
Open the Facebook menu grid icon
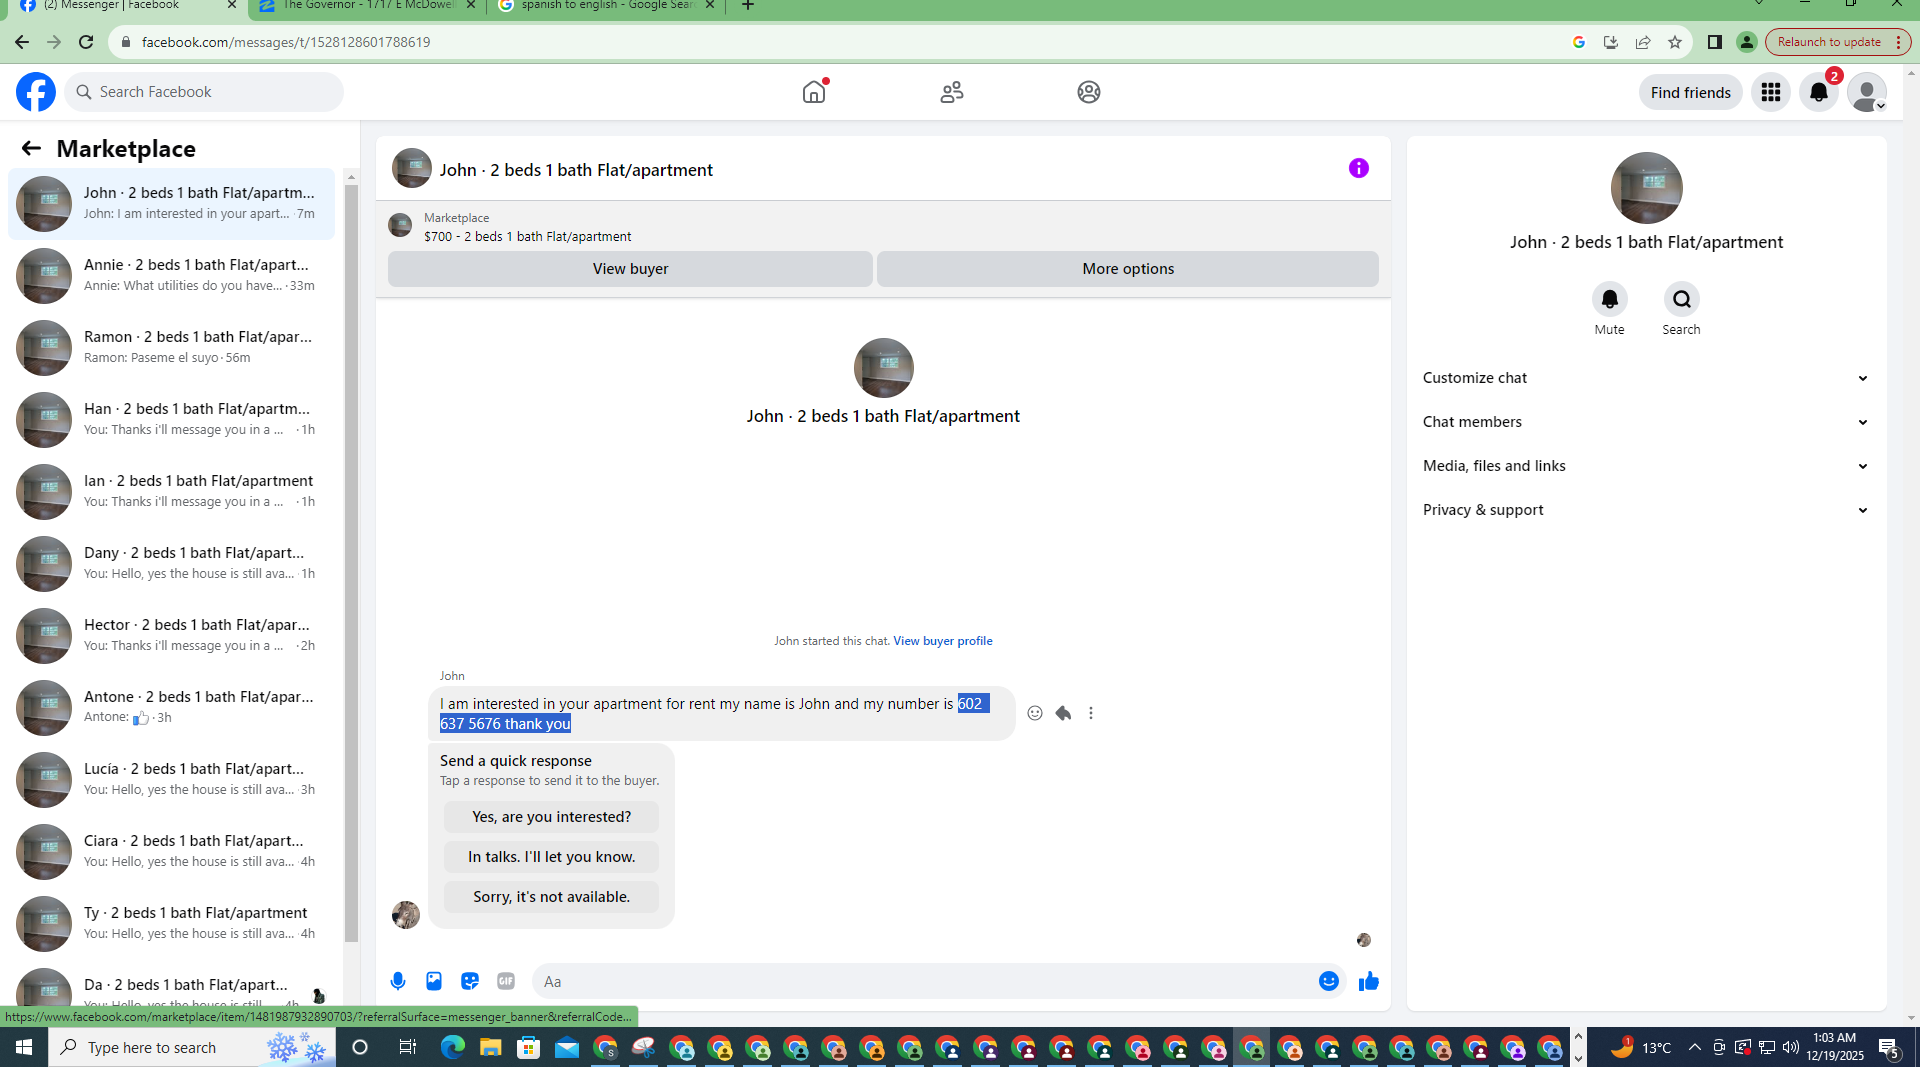coord(1770,92)
